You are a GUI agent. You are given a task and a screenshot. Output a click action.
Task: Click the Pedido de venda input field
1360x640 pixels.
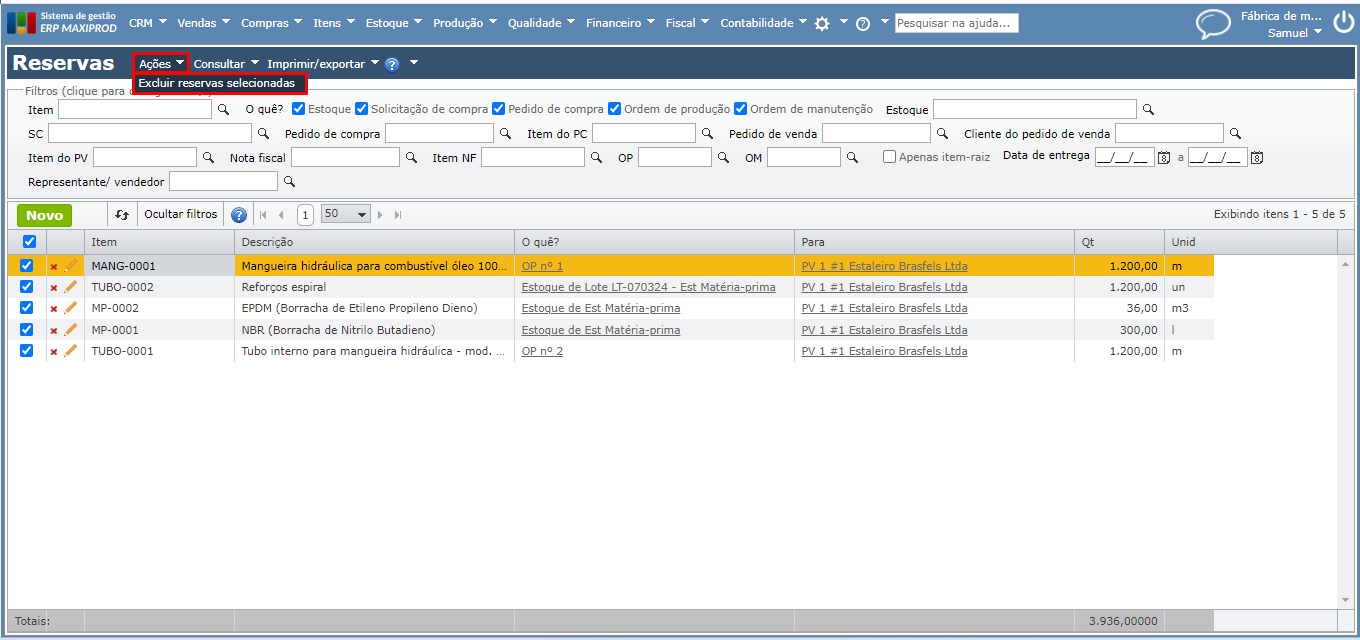click(x=876, y=134)
